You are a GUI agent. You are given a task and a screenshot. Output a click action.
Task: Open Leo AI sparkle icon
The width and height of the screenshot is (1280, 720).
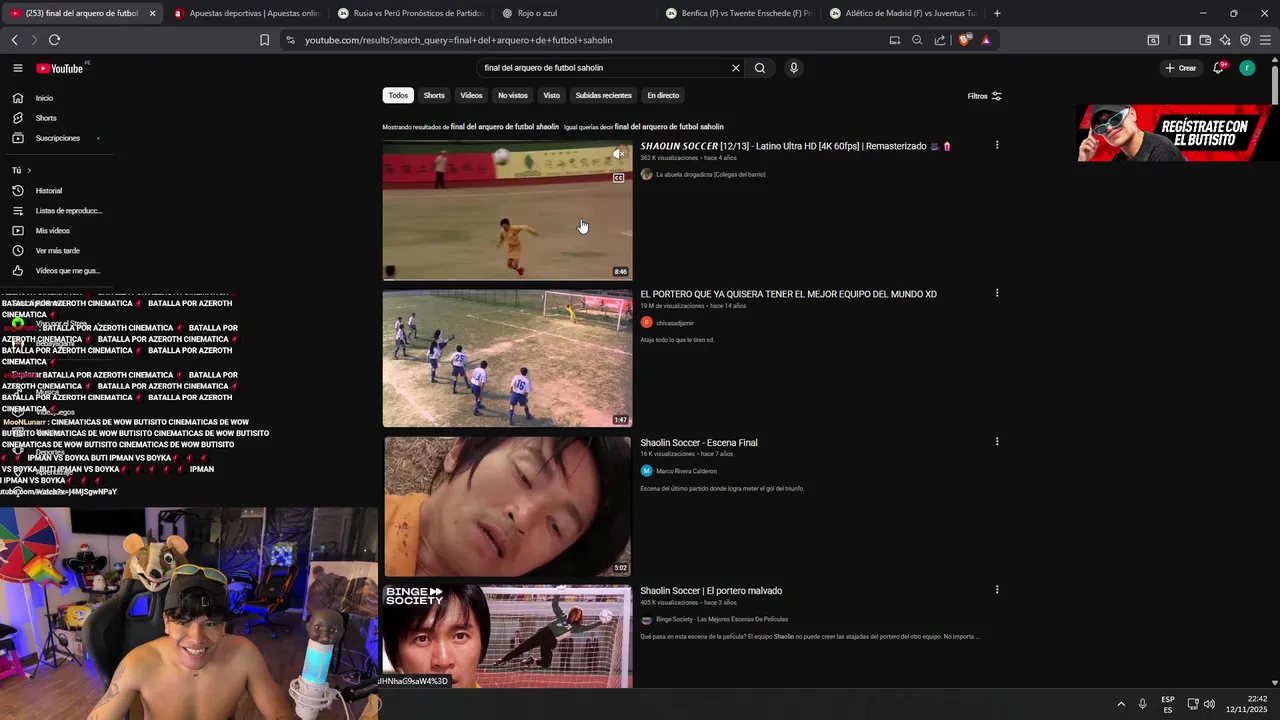(1225, 40)
